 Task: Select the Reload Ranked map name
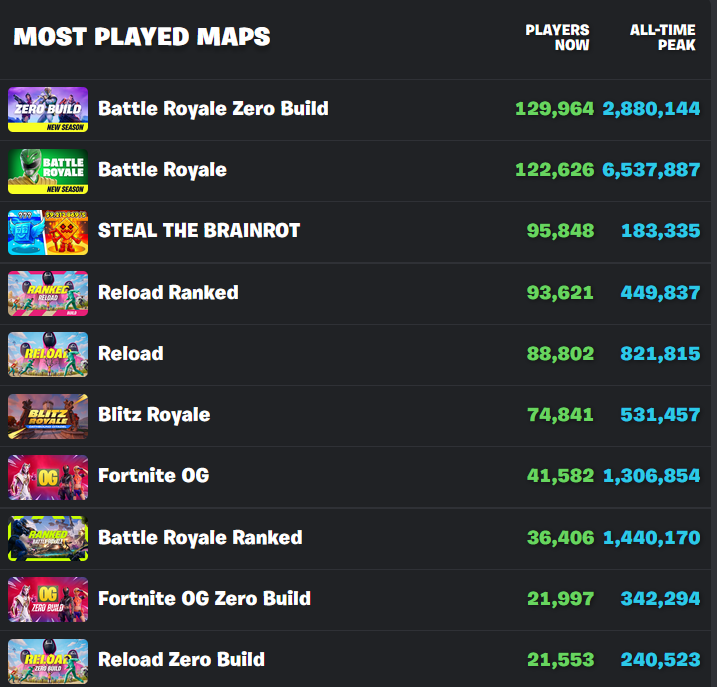click(168, 292)
